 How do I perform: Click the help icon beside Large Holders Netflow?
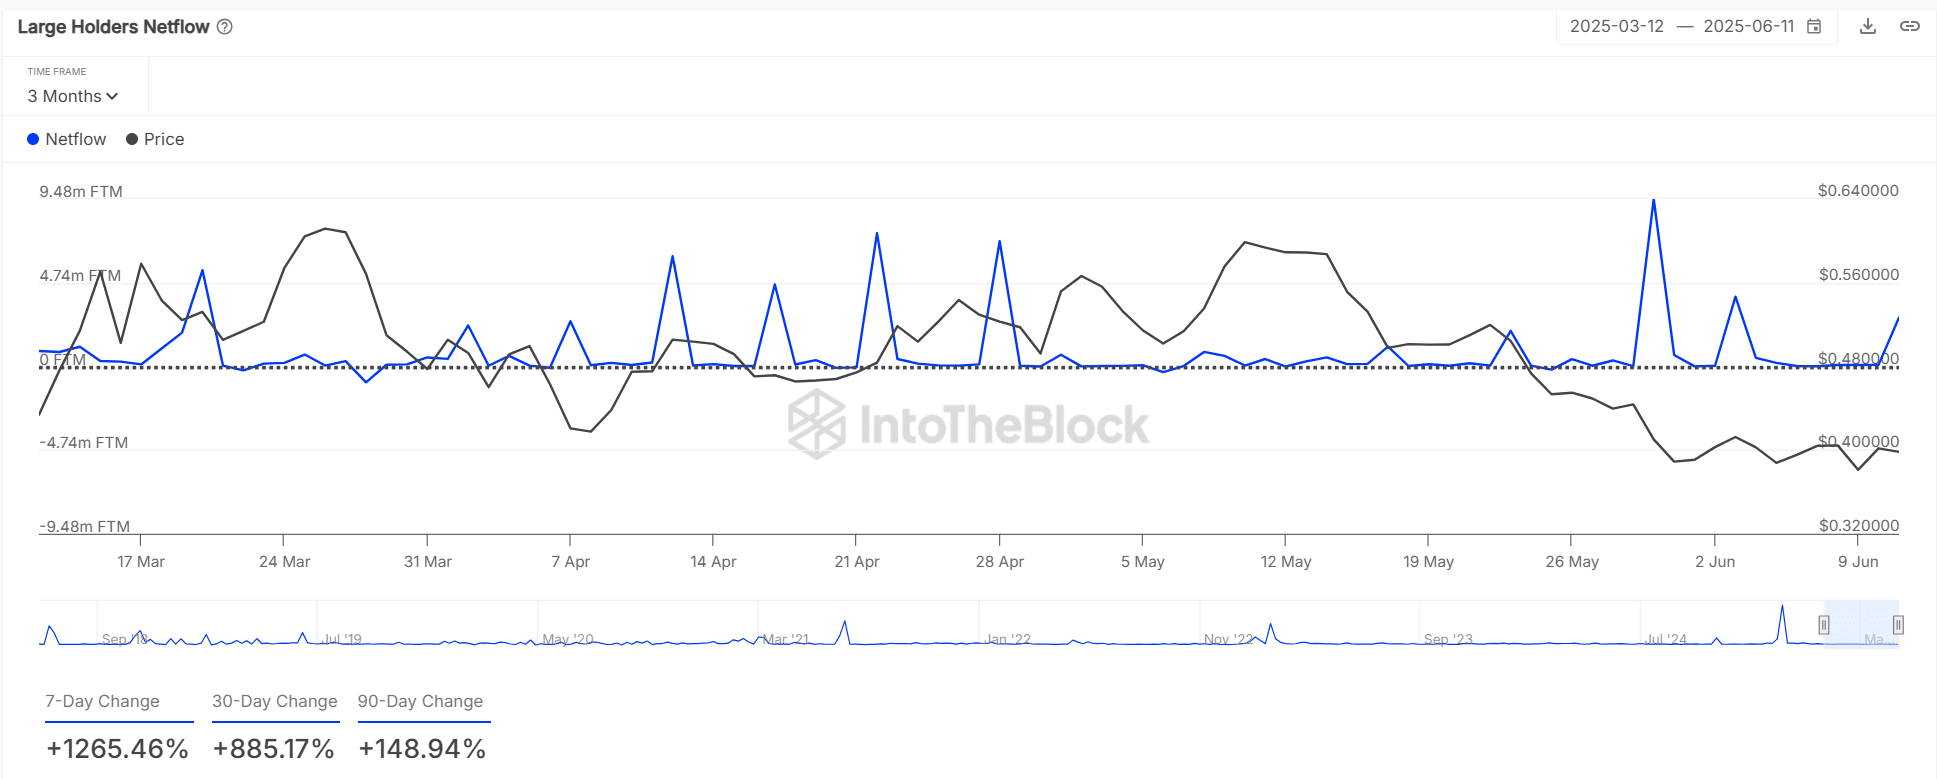[225, 27]
